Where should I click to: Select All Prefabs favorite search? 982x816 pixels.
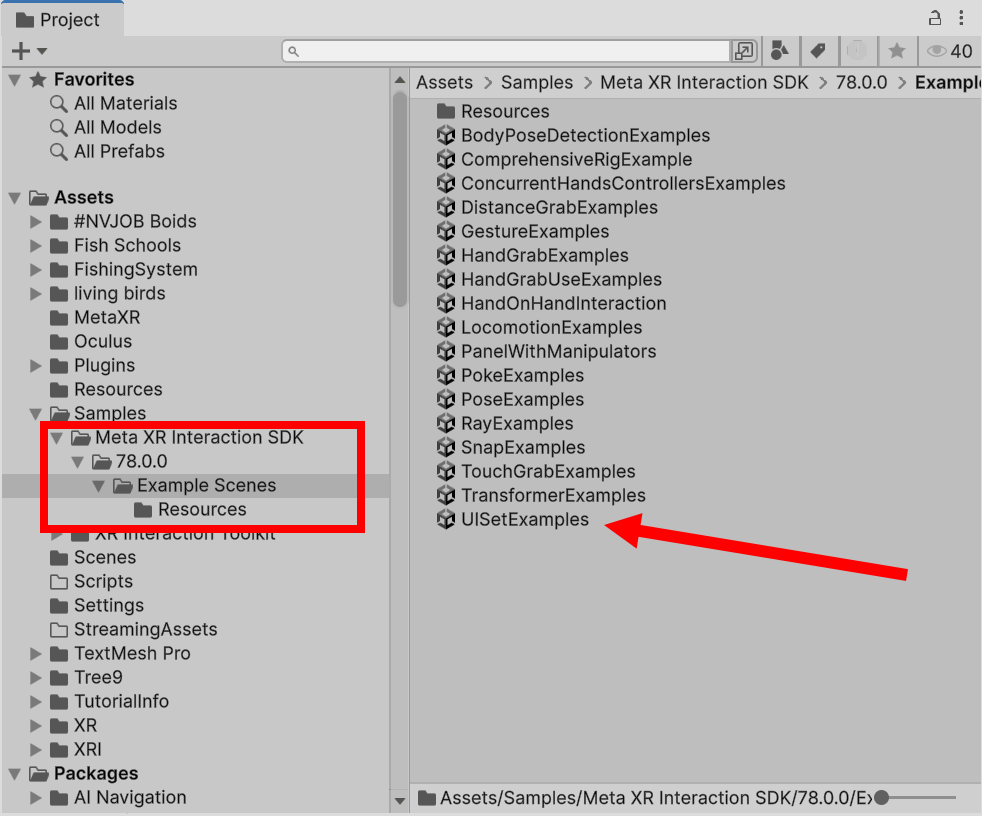coord(107,152)
